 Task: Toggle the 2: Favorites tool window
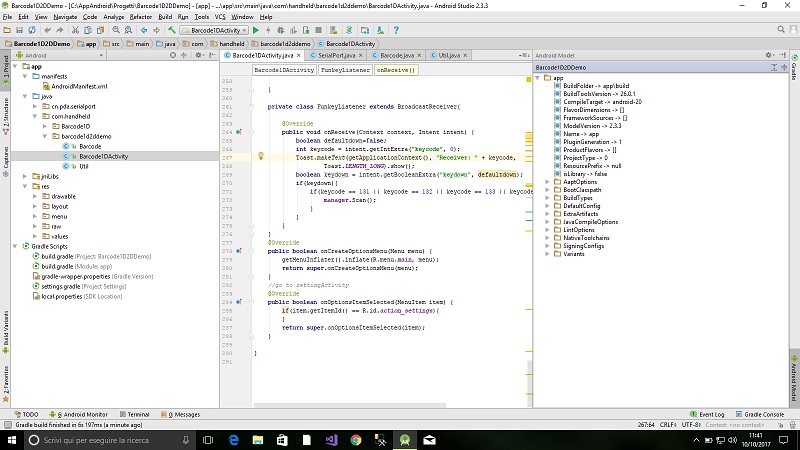(6, 384)
